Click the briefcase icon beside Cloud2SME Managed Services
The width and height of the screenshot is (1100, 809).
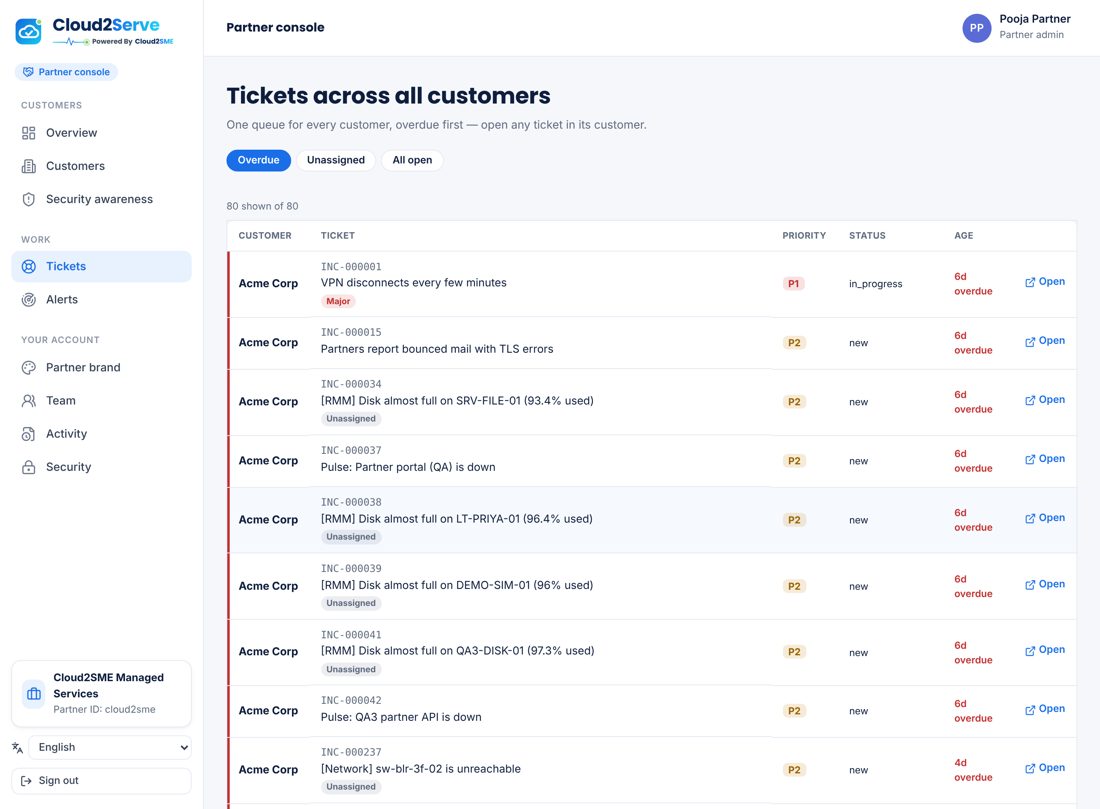tap(34, 694)
